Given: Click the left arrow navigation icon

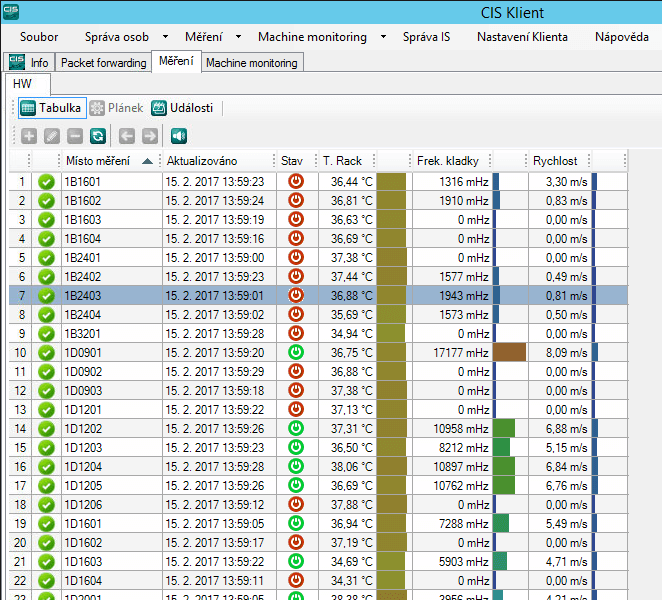Looking at the screenshot, I should coord(127,136).
